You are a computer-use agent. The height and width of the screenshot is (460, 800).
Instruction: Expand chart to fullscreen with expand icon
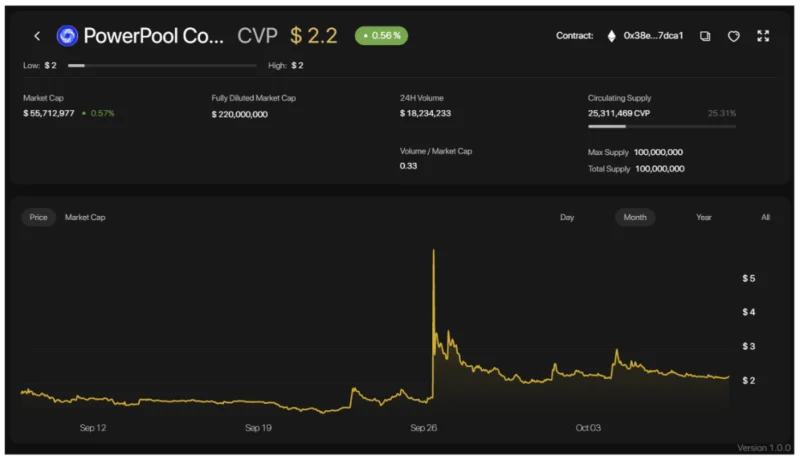pyautogui.click(x=763, y=36)
